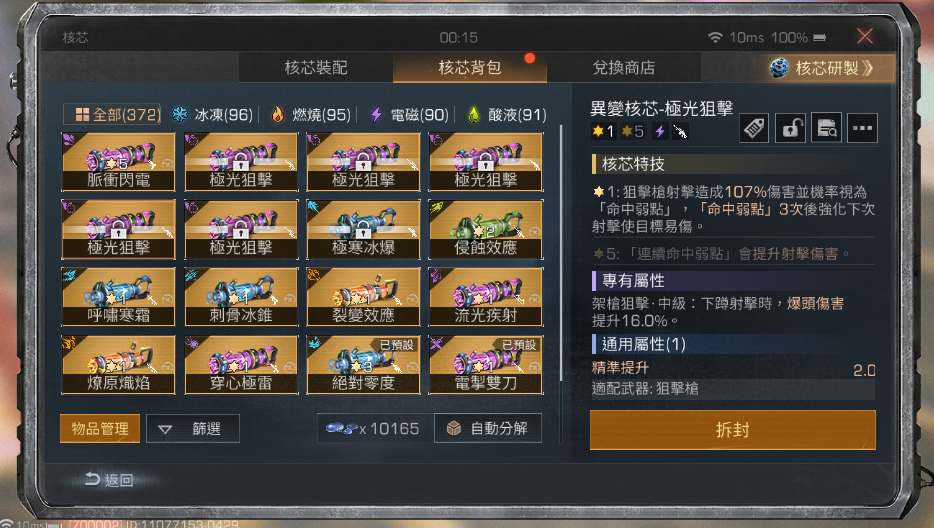This screenshot has width=934, height=528.
Task: Filter by 冰凍 snowflake category
Action: tap(212, 114)
